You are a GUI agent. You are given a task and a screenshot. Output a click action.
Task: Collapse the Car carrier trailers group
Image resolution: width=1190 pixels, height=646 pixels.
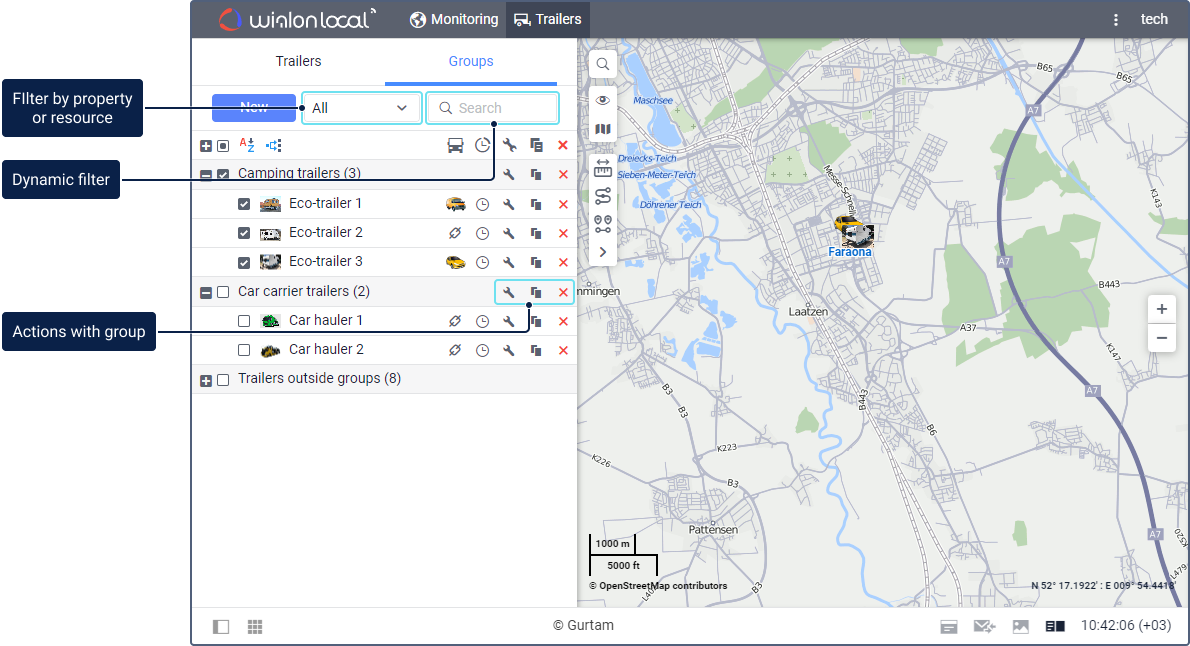pyautogui.click(x=206, y=293)
